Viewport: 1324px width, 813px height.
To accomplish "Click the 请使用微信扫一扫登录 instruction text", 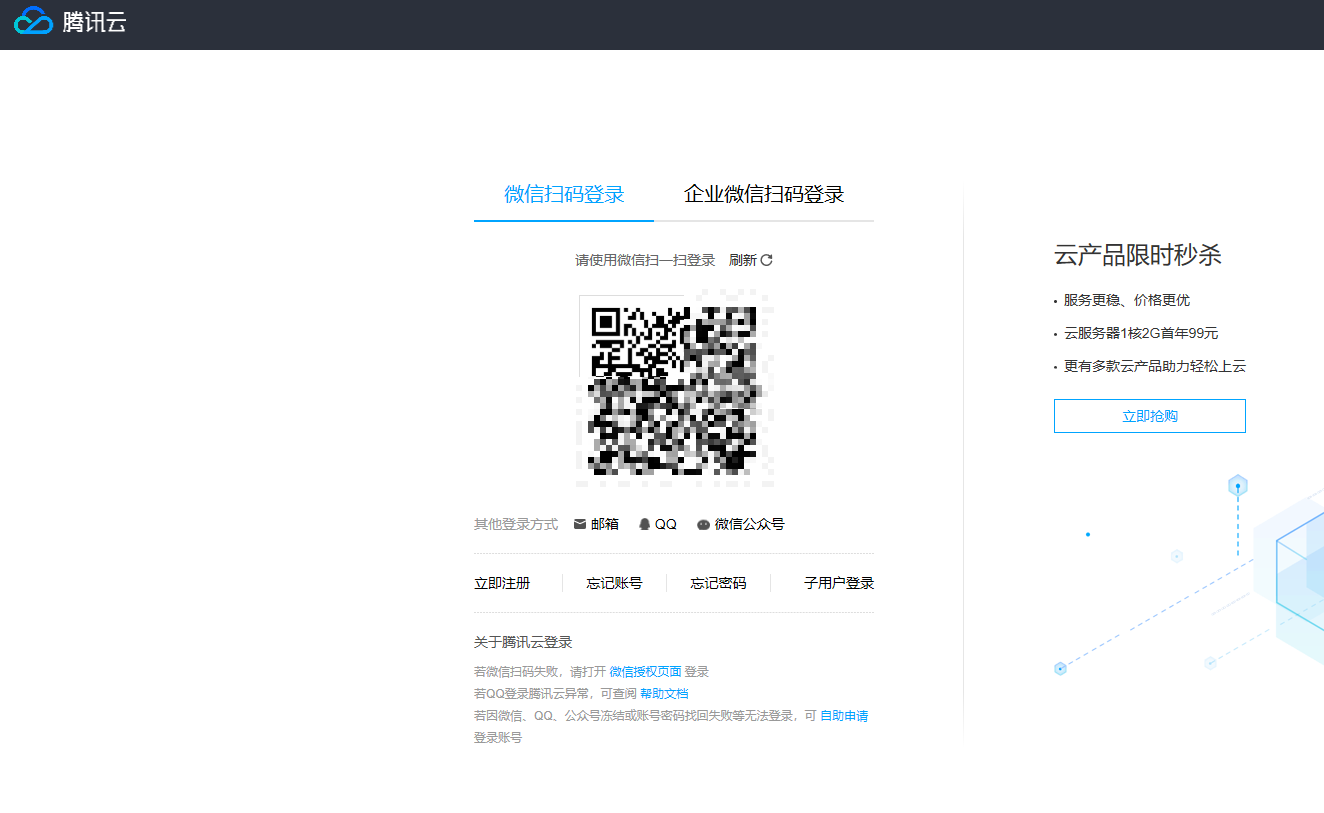I will click(x=645, y=260).
